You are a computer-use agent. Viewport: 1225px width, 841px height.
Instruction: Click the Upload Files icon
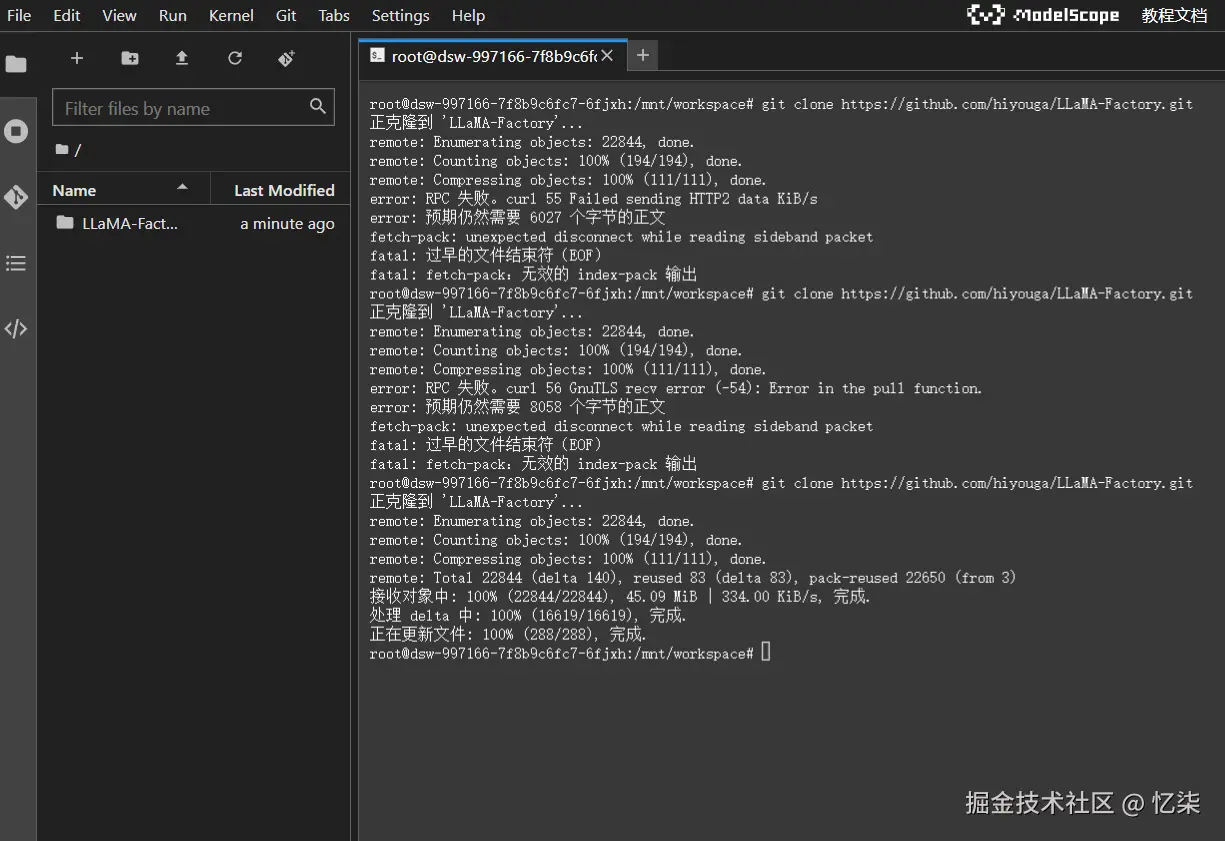tap(182, 58)
